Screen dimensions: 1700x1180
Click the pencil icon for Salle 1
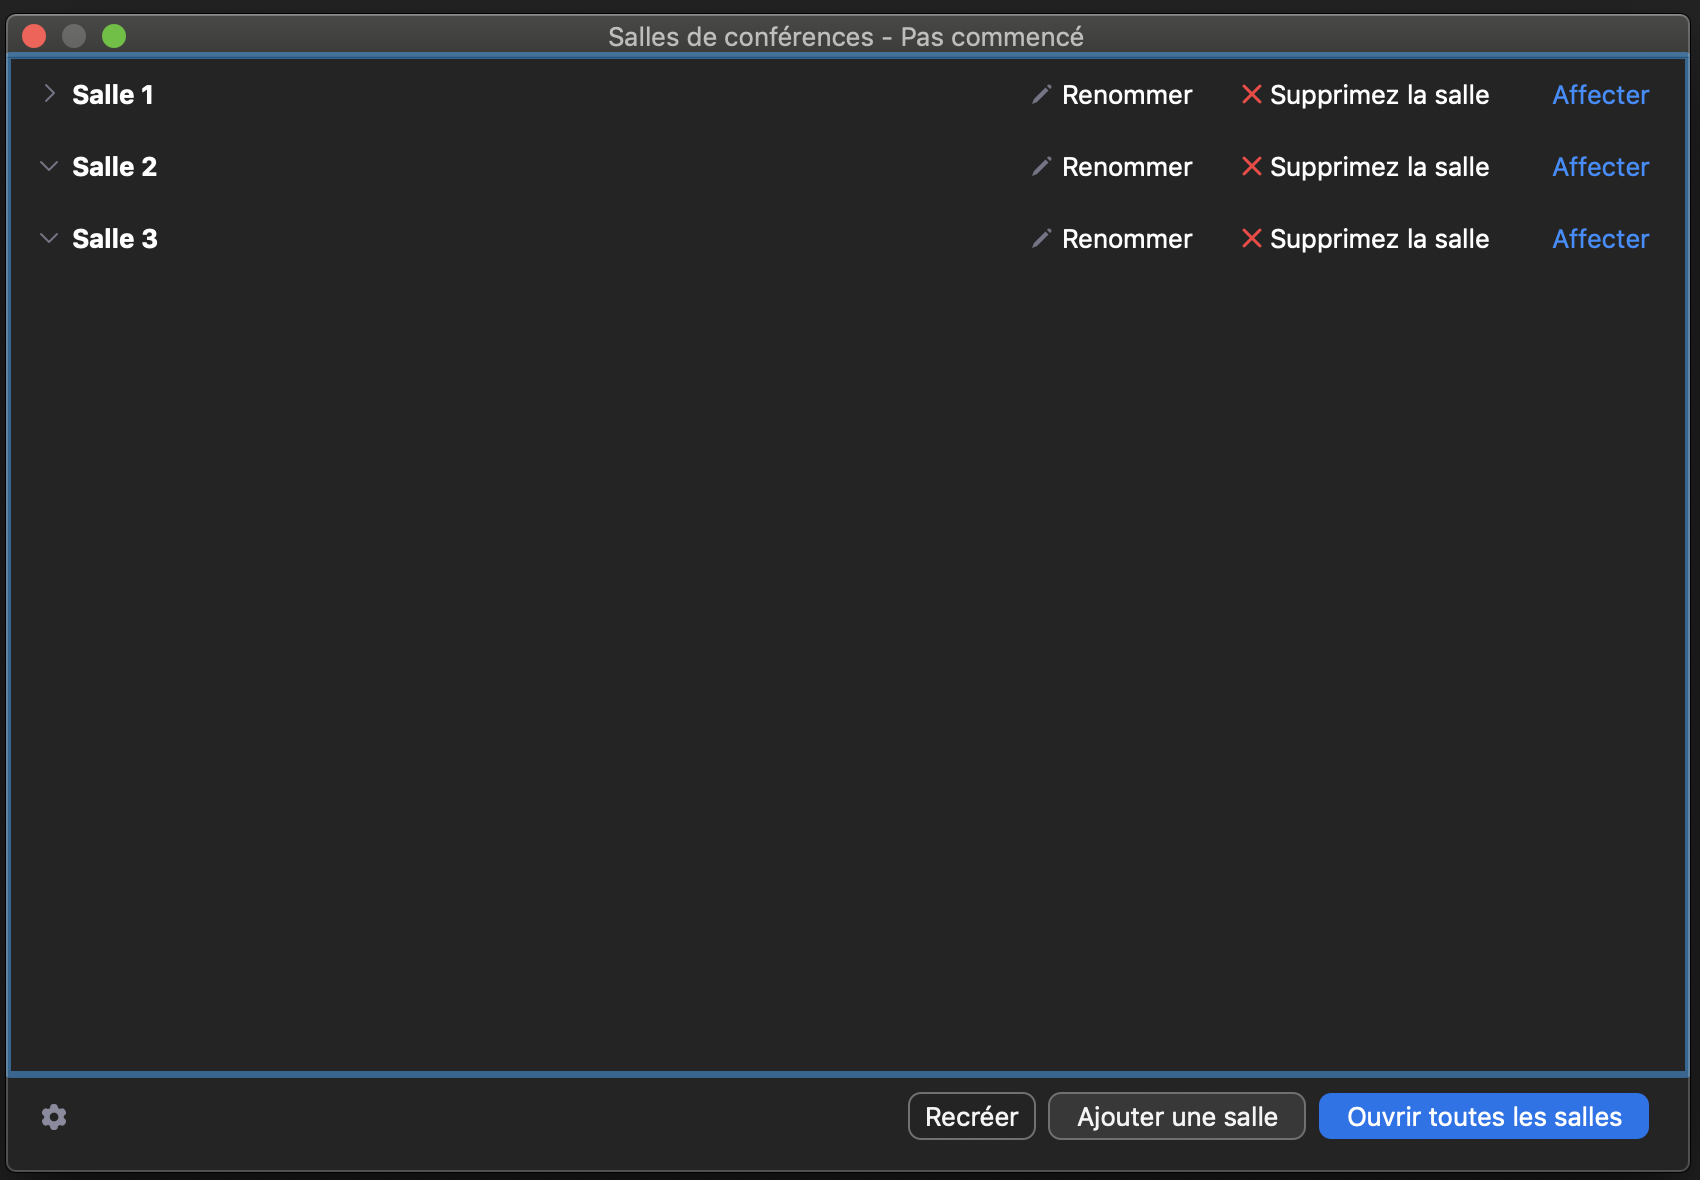tap(1041, 95)
